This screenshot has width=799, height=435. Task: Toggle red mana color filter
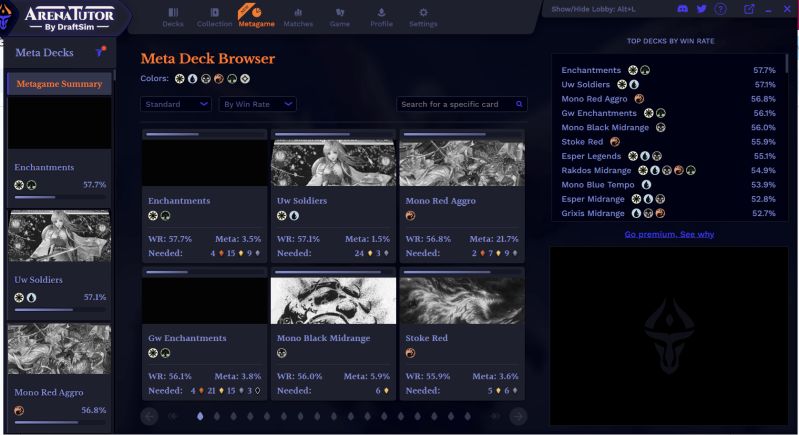219,78
